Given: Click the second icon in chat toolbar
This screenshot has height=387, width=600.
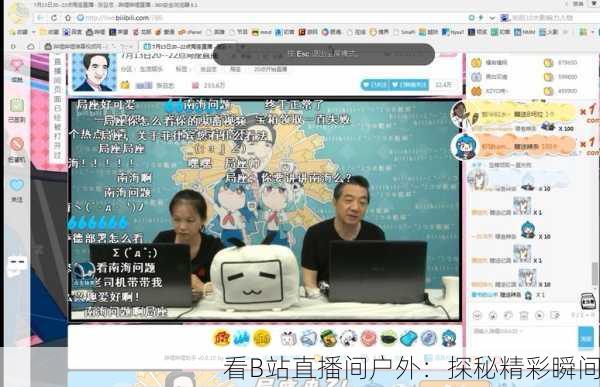Looking at the screenshot, I should coord(493,315).
